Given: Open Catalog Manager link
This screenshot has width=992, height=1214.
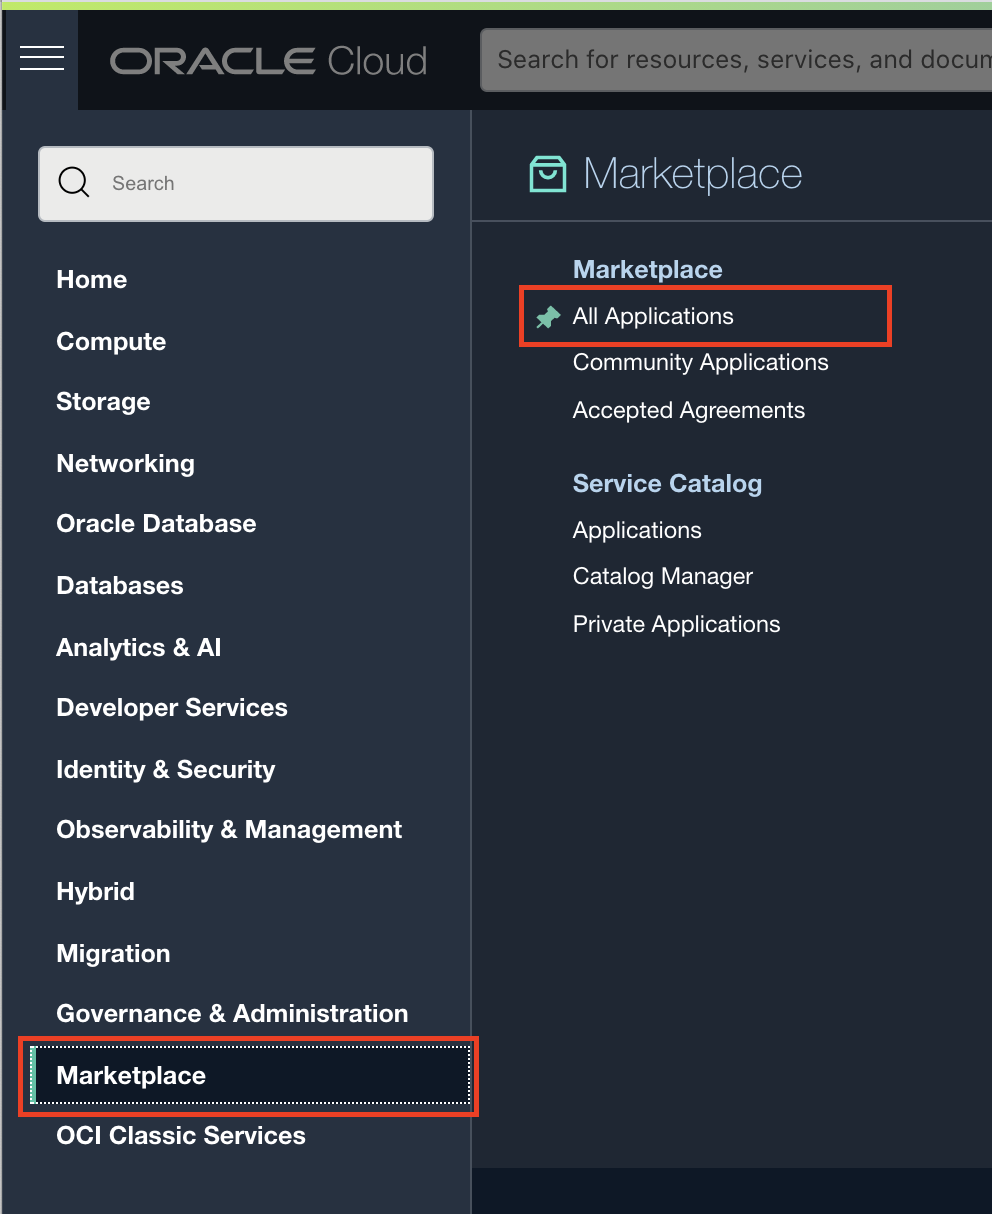Looking at the screenshot, I should point(662,577).
